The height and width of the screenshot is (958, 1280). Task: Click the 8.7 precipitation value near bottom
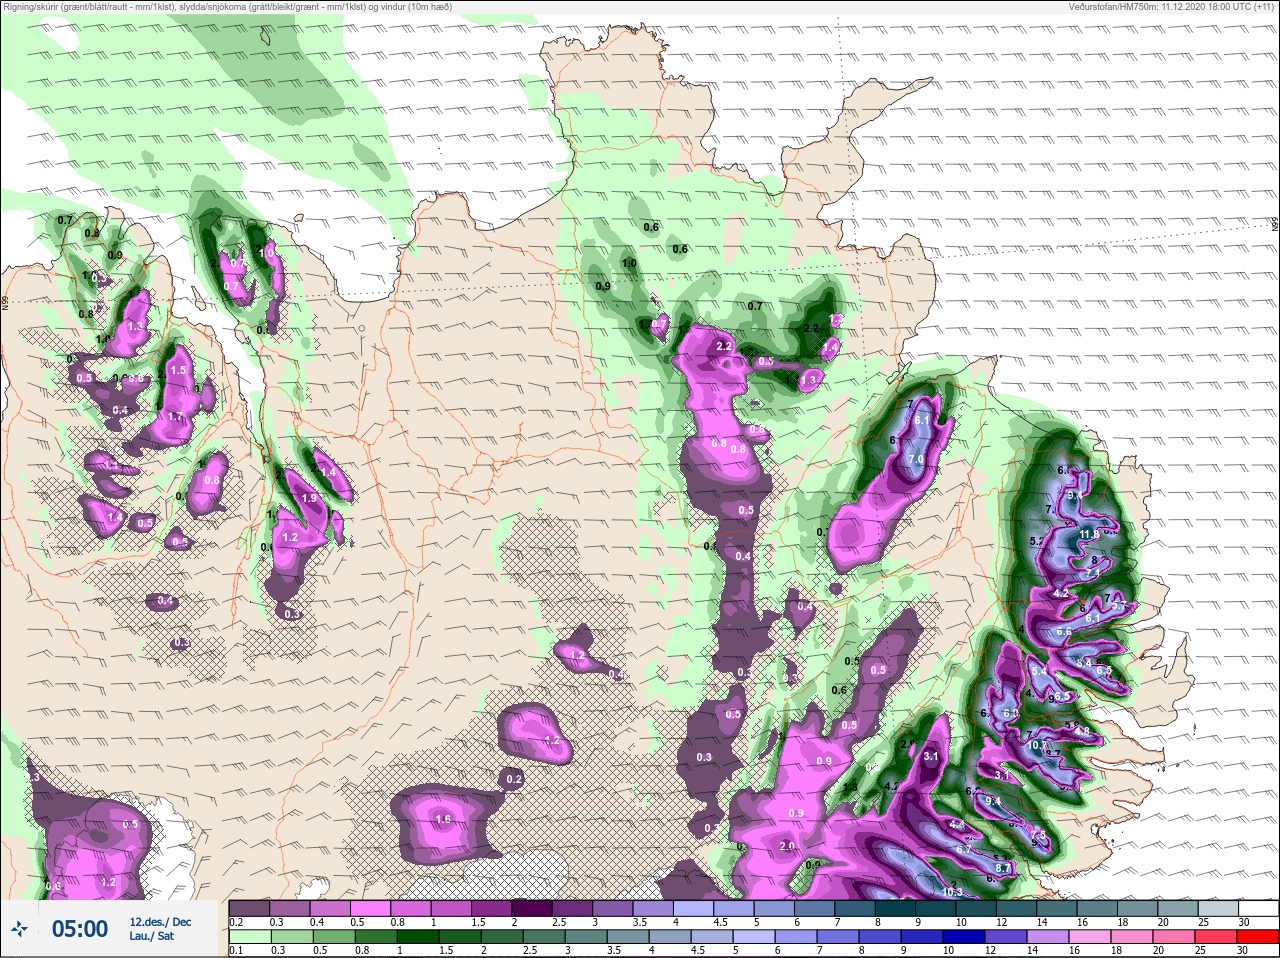tap(1003, 868)
